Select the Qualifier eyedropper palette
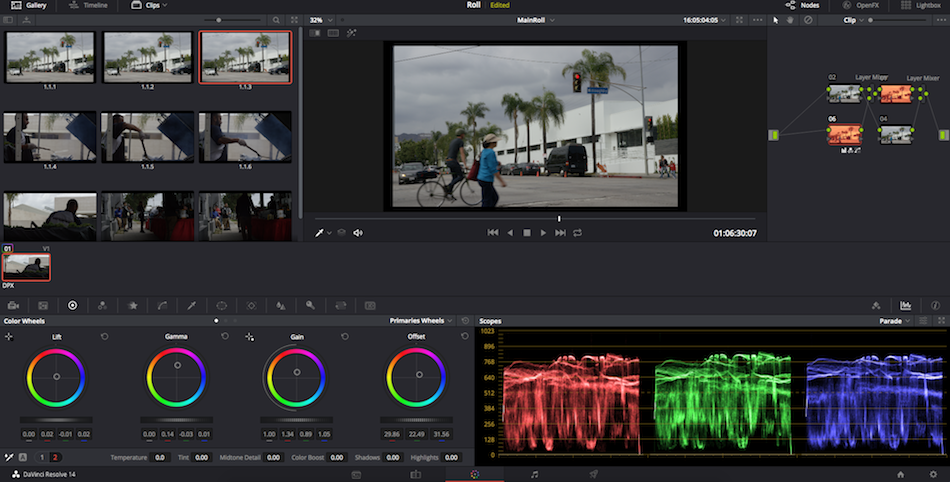This screenshot has width=950, height=482. (x=191, y=305)
